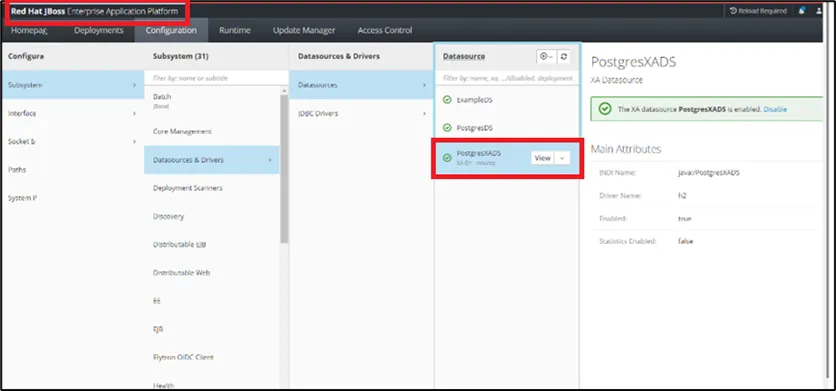This screenshot has width=836, height=391.
Task: Click the Subsystem (31) column header
Action: coord(180,56)
